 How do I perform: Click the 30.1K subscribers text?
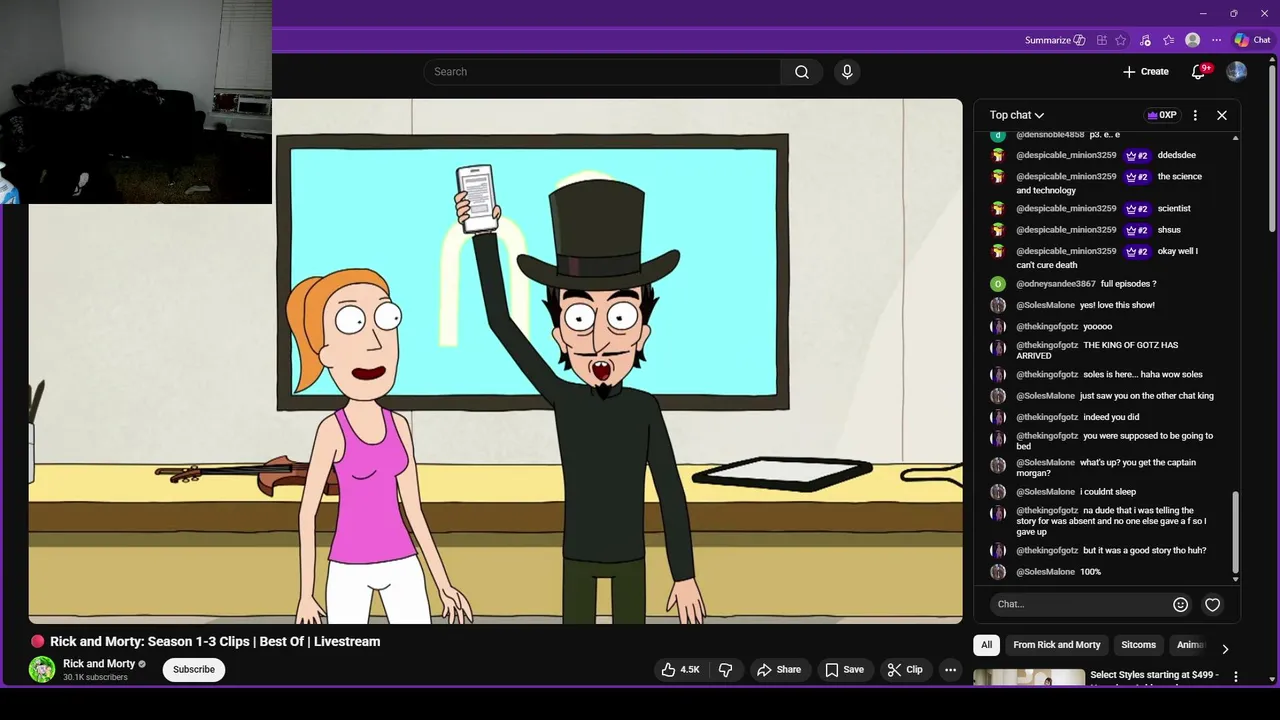[95, 678]
